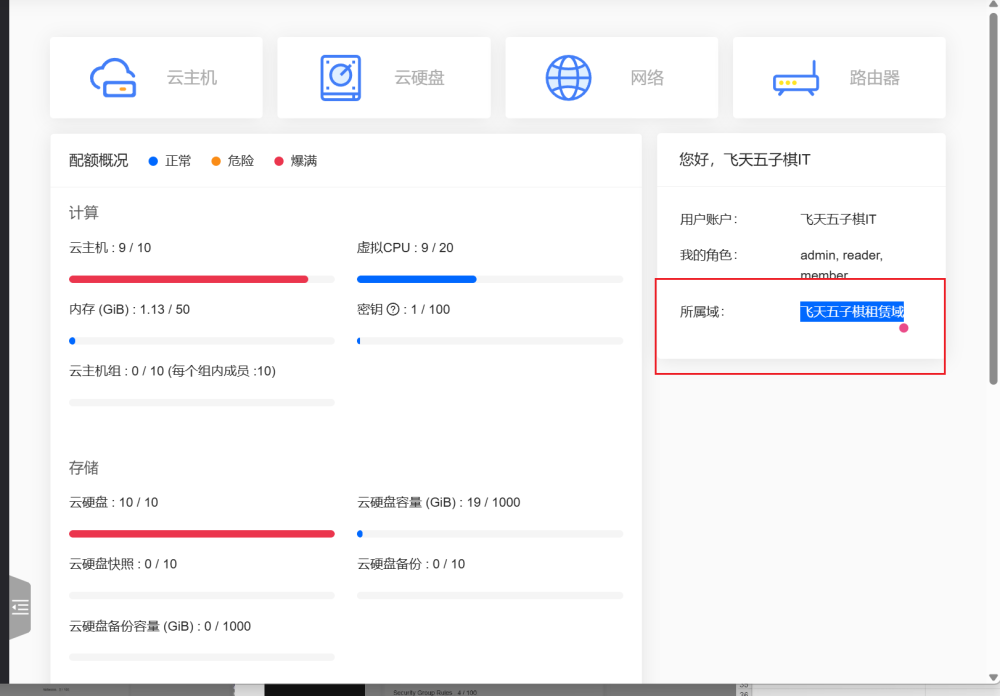Screen dimensions: 1000x696
Task: Open the 云硬盘 card label
Action: click(x=419, y=78)
